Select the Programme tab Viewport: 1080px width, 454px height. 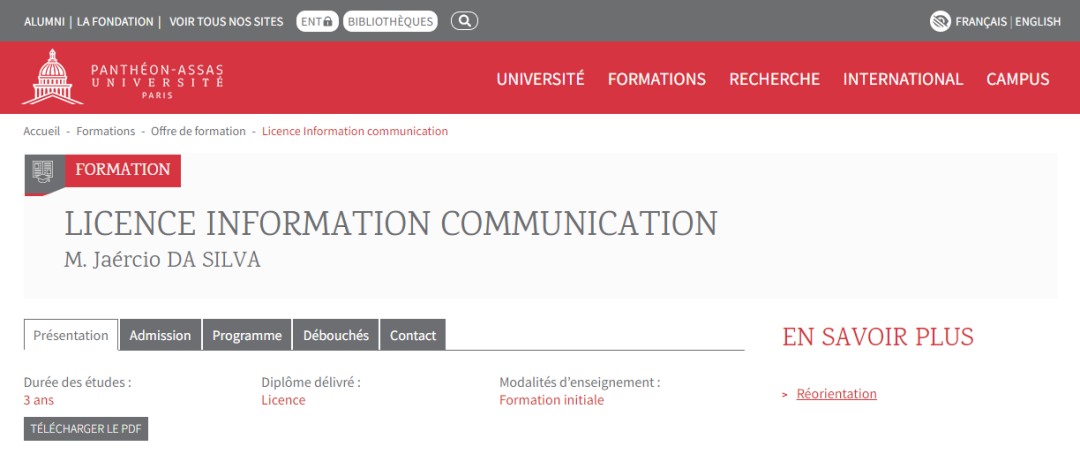click(247, 335)
